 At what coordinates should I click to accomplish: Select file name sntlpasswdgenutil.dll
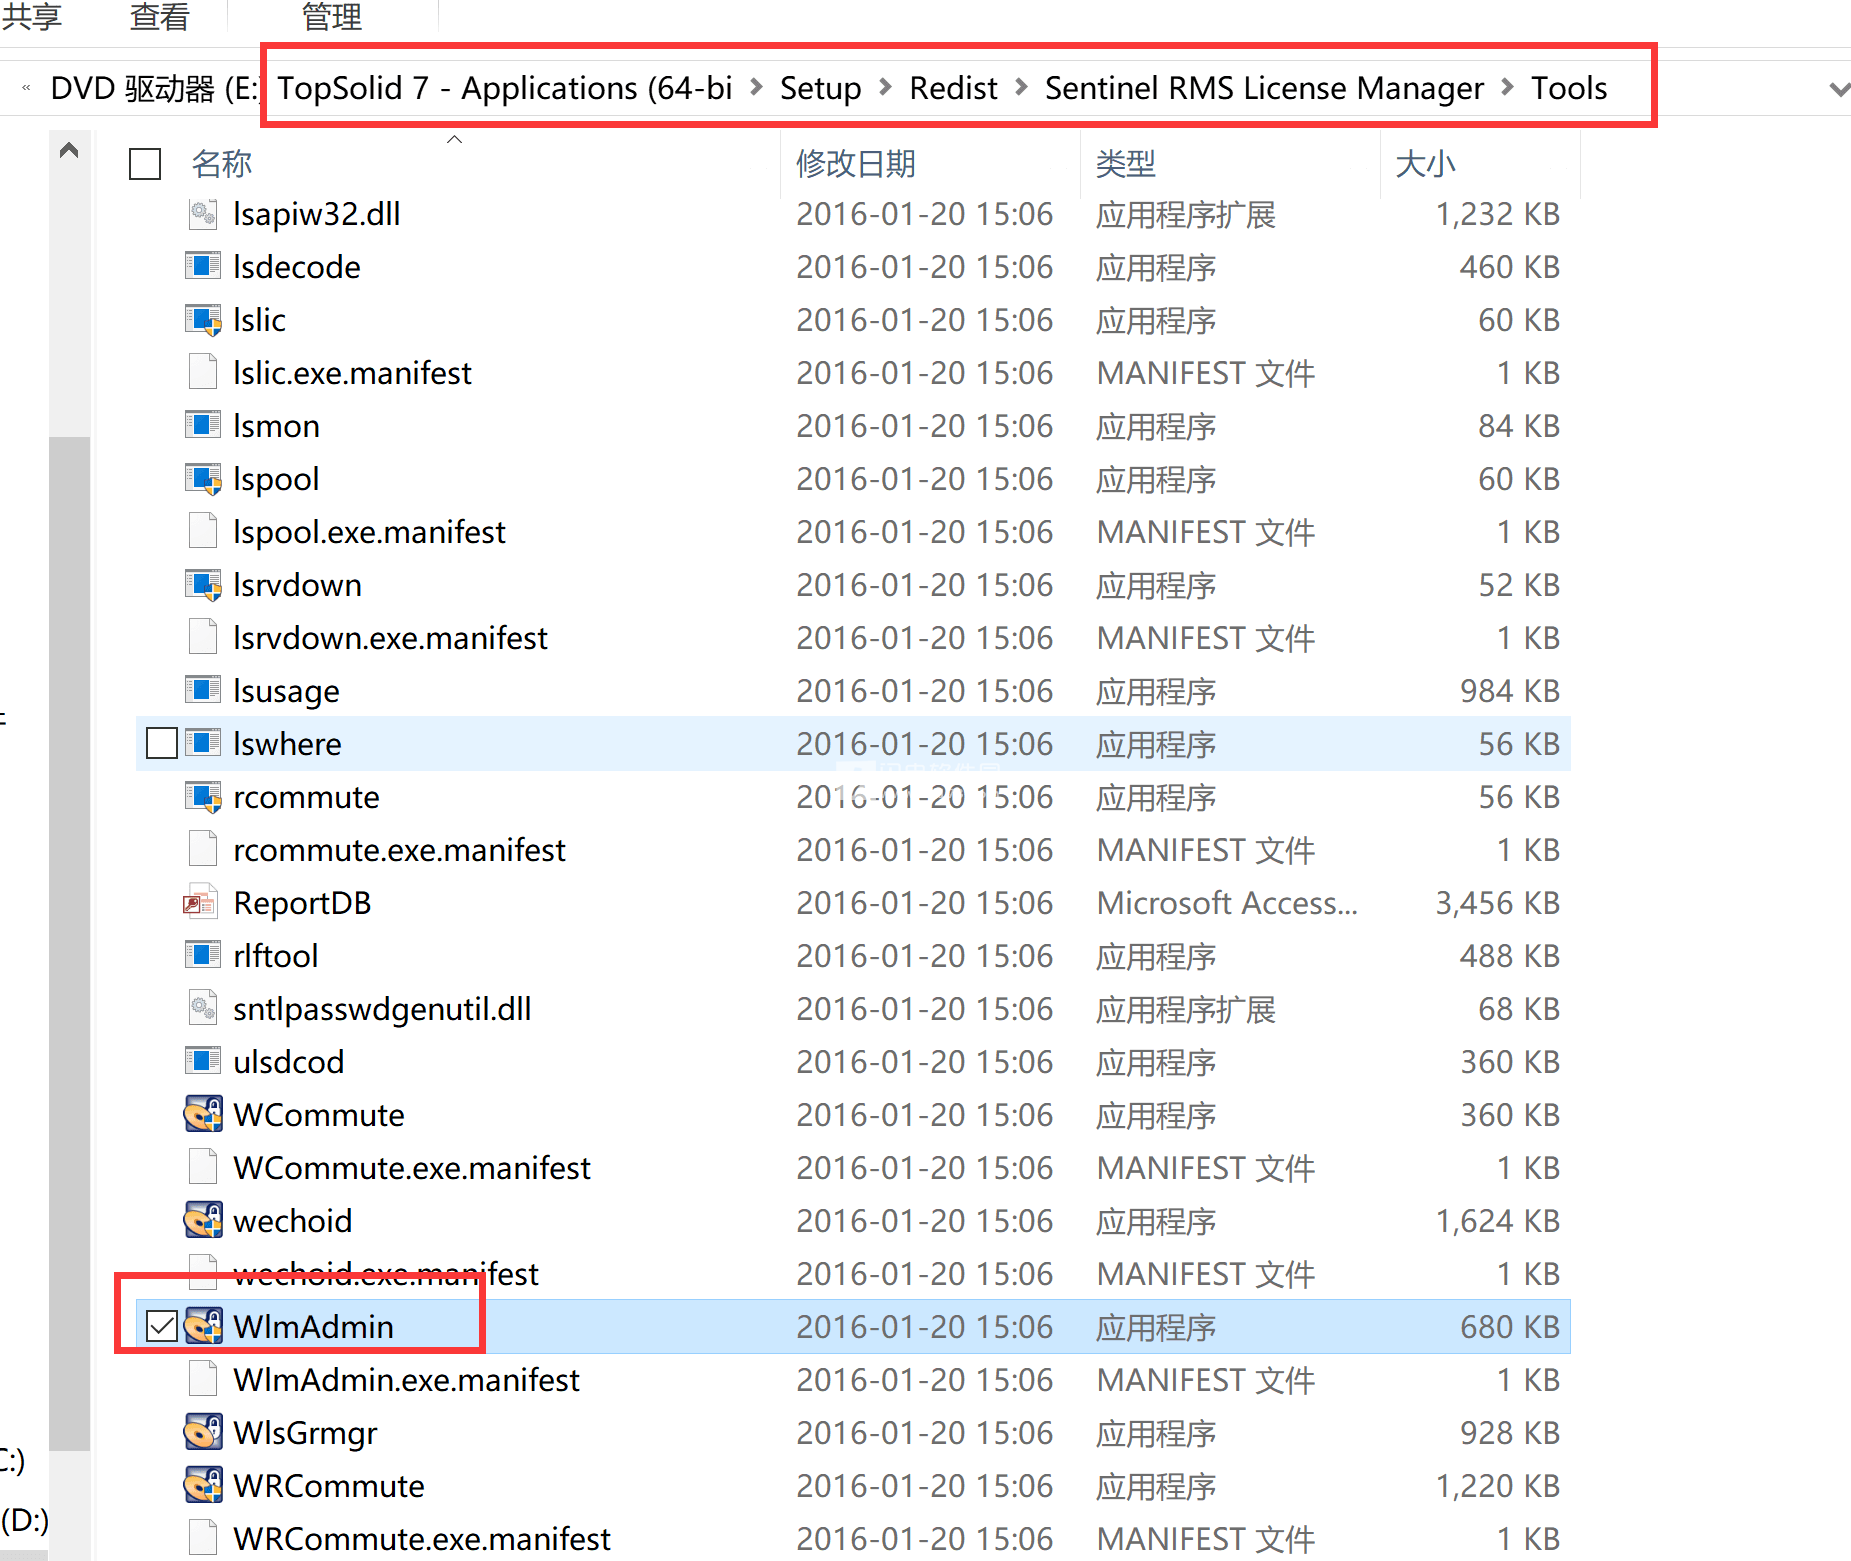(x=382, y=1008)
